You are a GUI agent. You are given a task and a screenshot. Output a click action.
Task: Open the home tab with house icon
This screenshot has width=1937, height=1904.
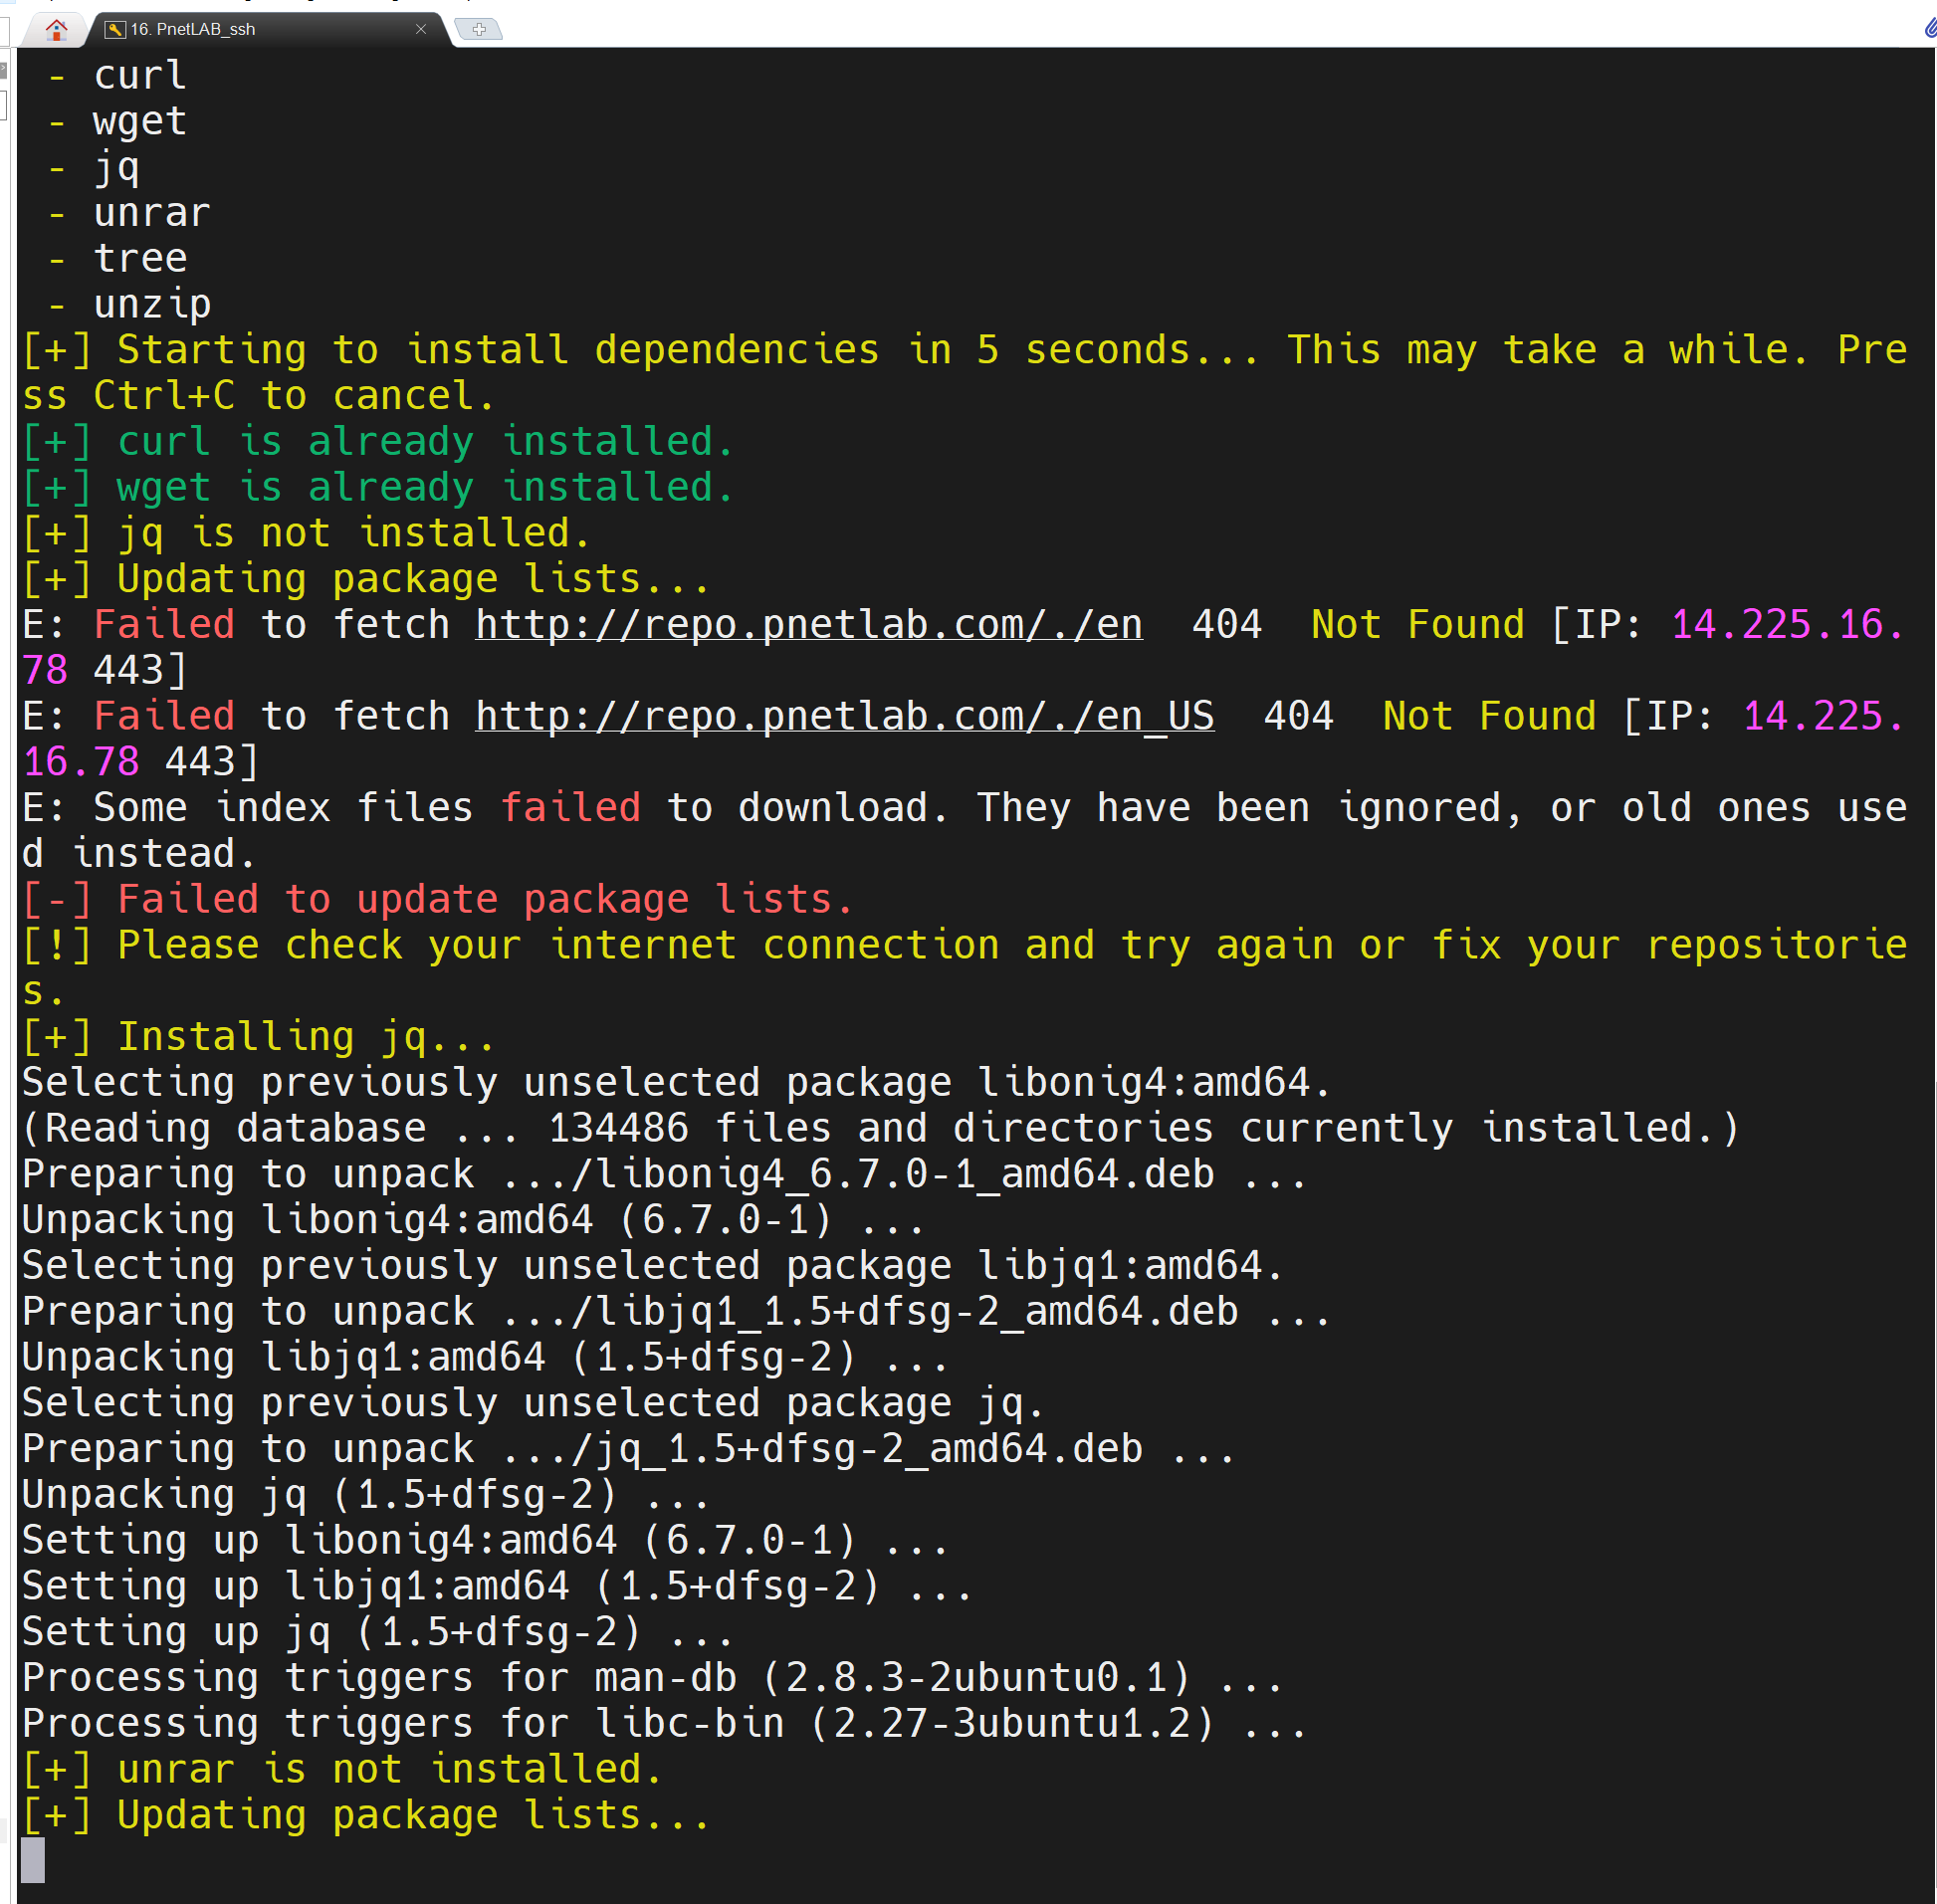(x=56, y=29)
